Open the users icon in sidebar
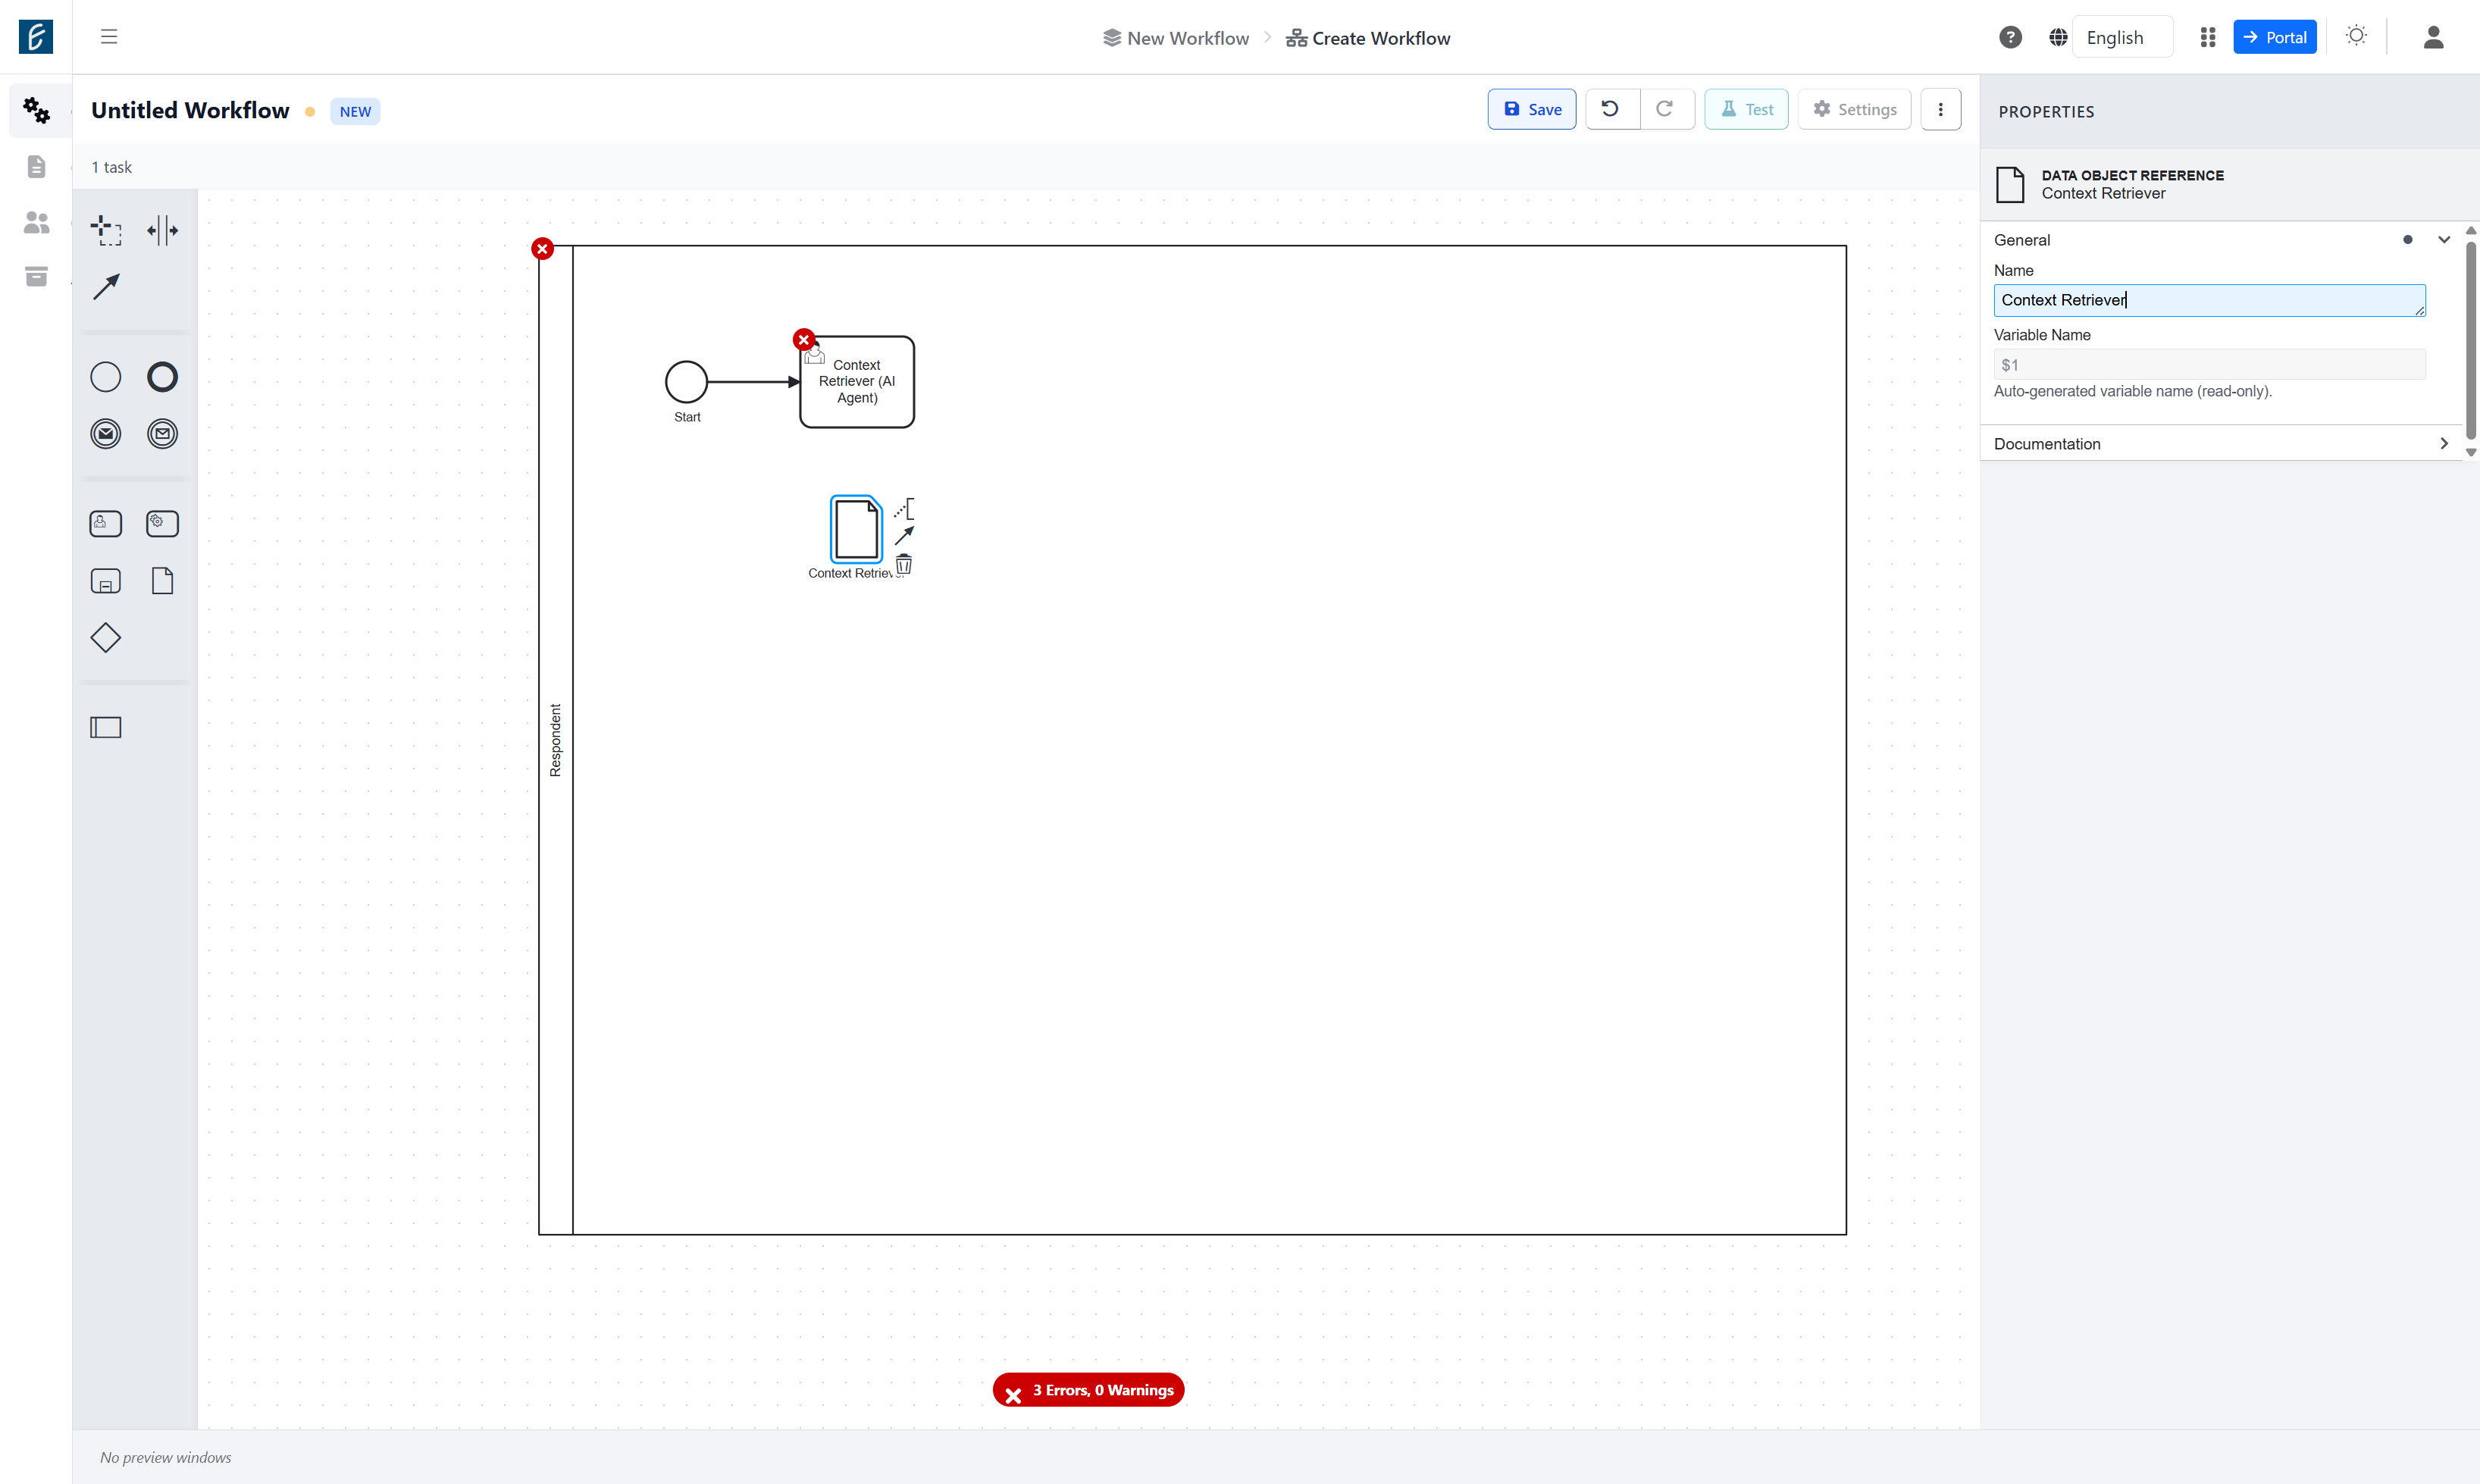The height and width of the screenshot is (1484, 2480). (x=37, y=222)
